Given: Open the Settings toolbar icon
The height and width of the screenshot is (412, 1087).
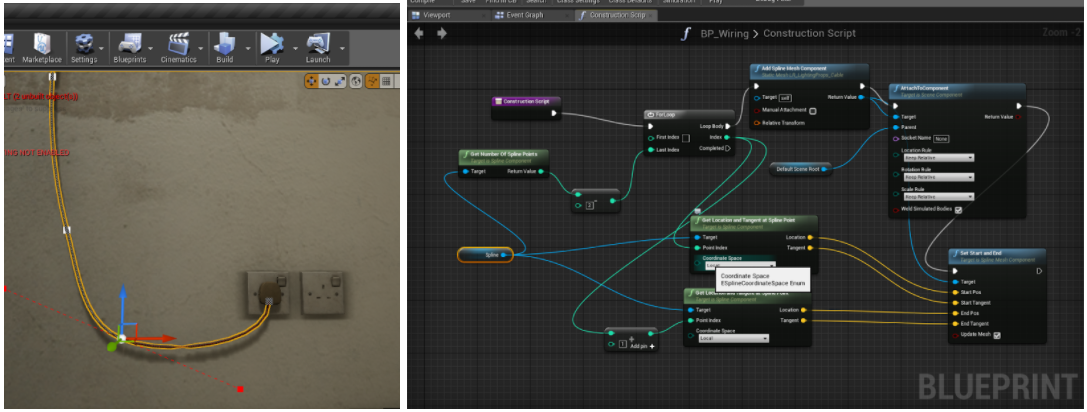Looking at the screenshot, I should point(84,49).
